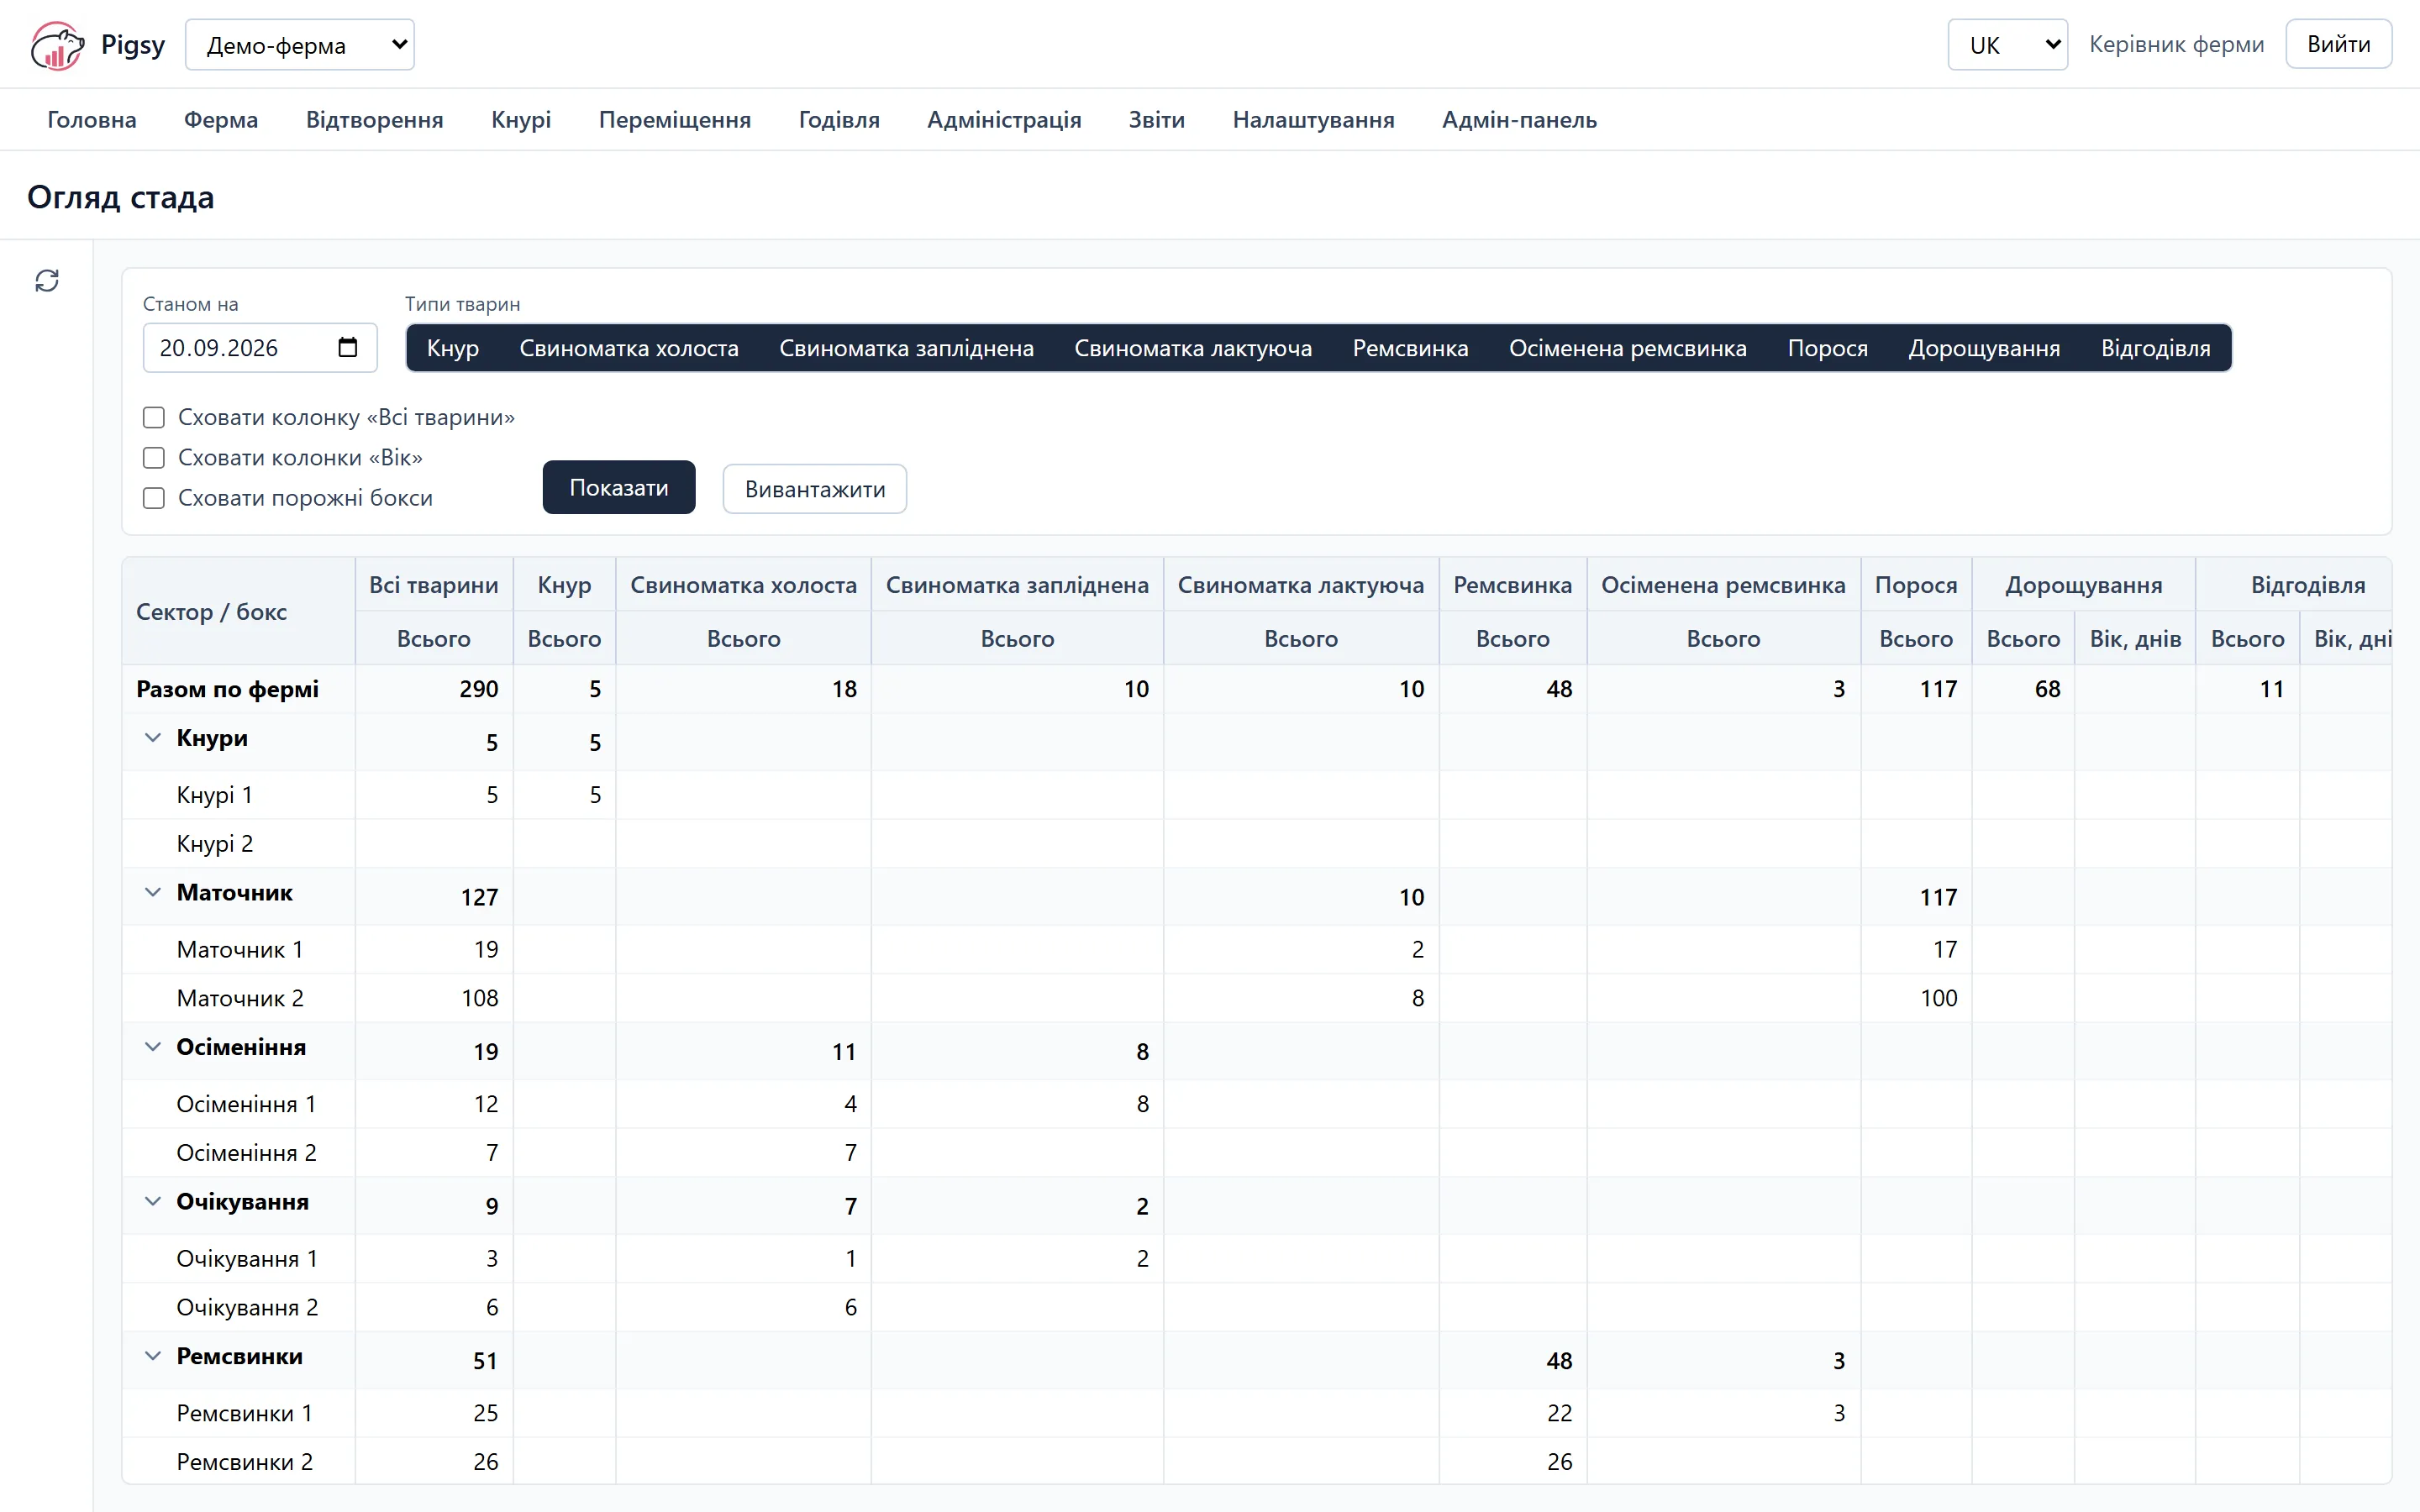Click the Вийти logout button

point(2338,45)
